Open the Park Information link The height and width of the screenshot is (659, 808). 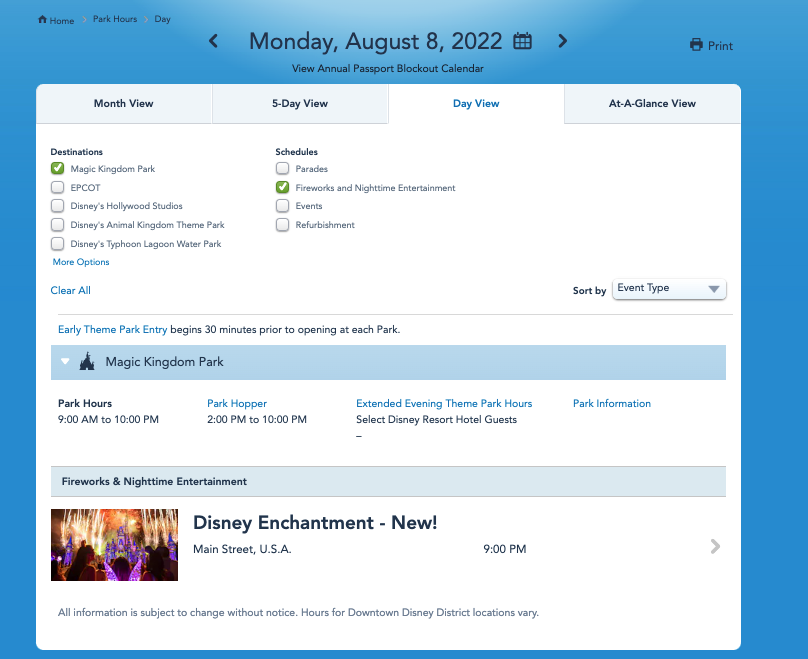612,403
